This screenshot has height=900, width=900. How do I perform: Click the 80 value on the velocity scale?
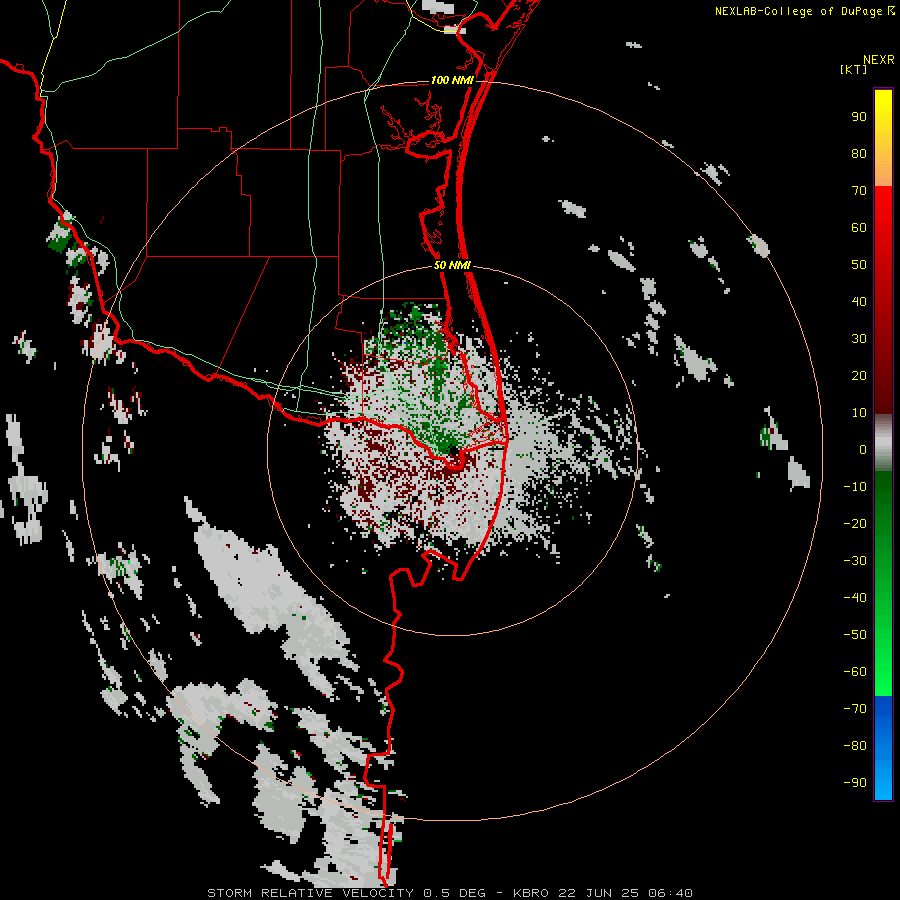pyautogui.click(x=859, y=154)
